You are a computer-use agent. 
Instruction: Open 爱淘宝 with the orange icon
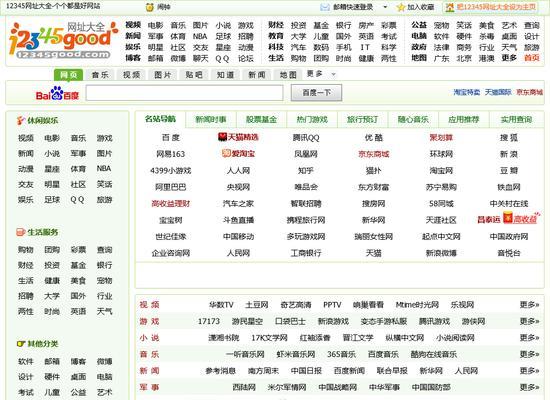(238, 154)
